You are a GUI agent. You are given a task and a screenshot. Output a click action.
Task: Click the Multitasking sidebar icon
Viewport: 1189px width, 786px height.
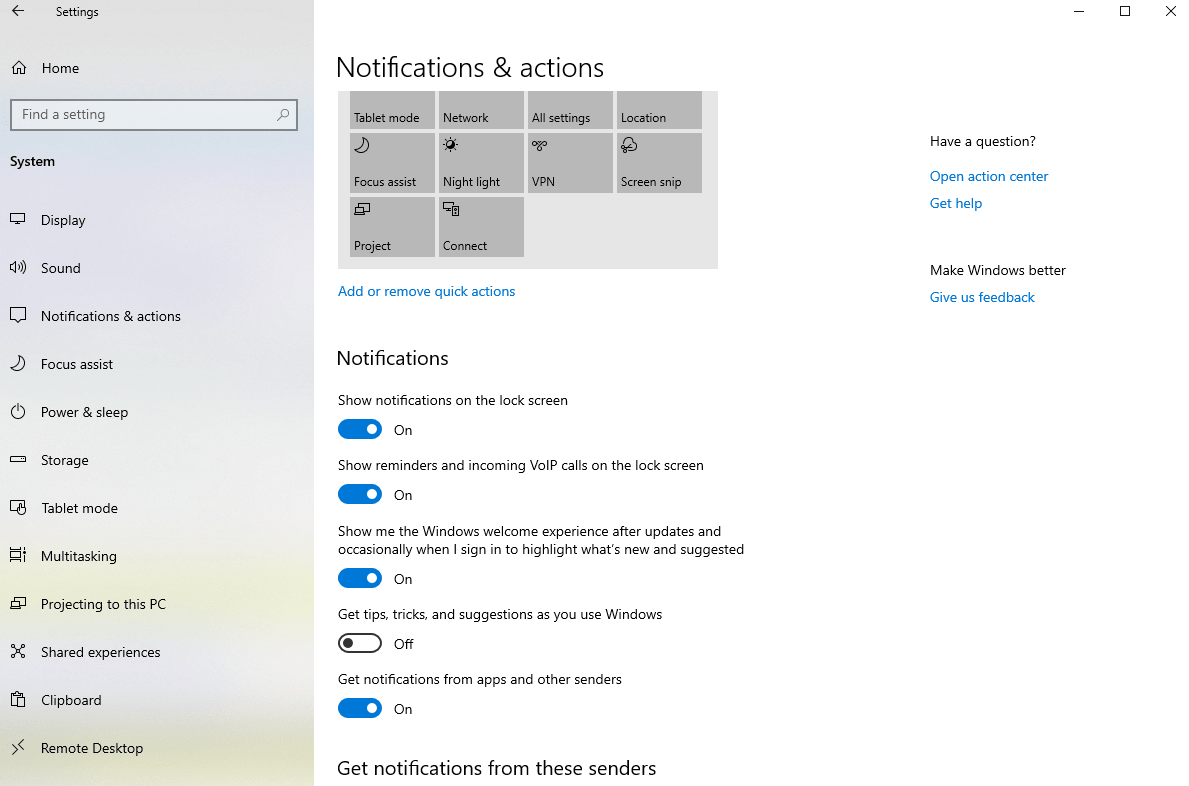[x=18, y=556]
